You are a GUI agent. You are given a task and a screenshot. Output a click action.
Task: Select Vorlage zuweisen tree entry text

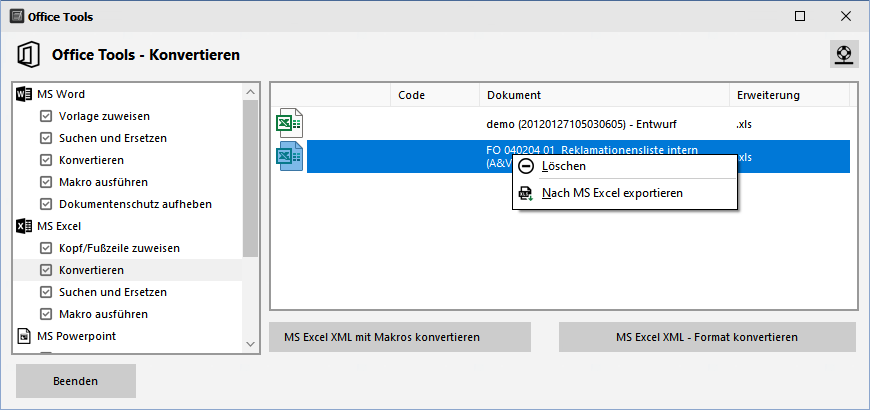click(x=104, y=117)
